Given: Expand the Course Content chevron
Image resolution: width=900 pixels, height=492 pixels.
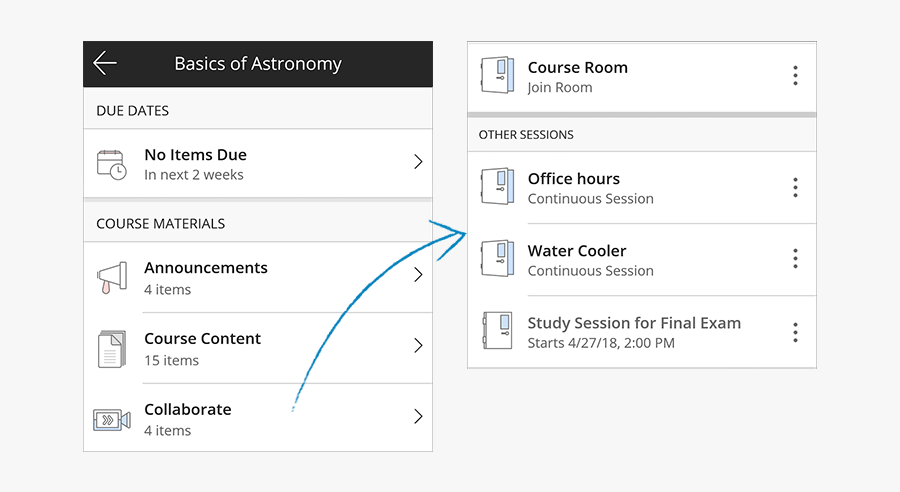Looking at the screenshot, I should click(418, 346).
